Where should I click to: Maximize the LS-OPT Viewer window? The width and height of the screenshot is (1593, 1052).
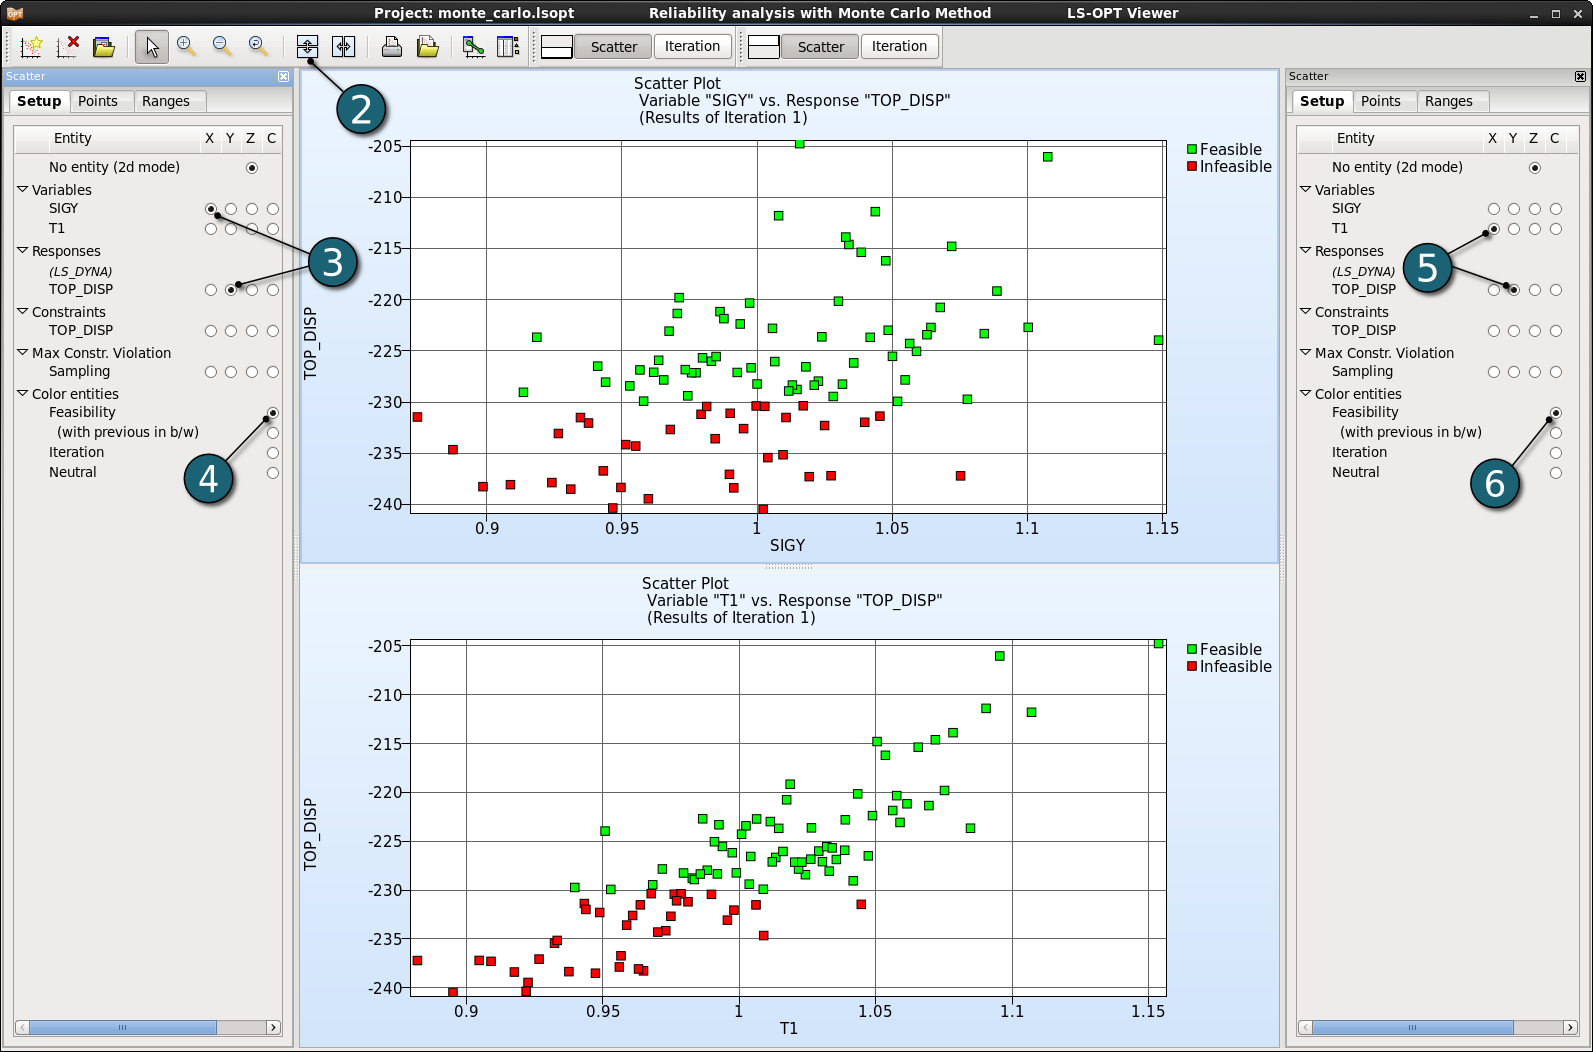[x=1556, y=14]
